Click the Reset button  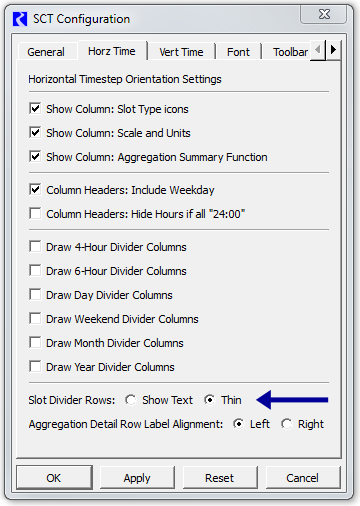pos(220,478)
